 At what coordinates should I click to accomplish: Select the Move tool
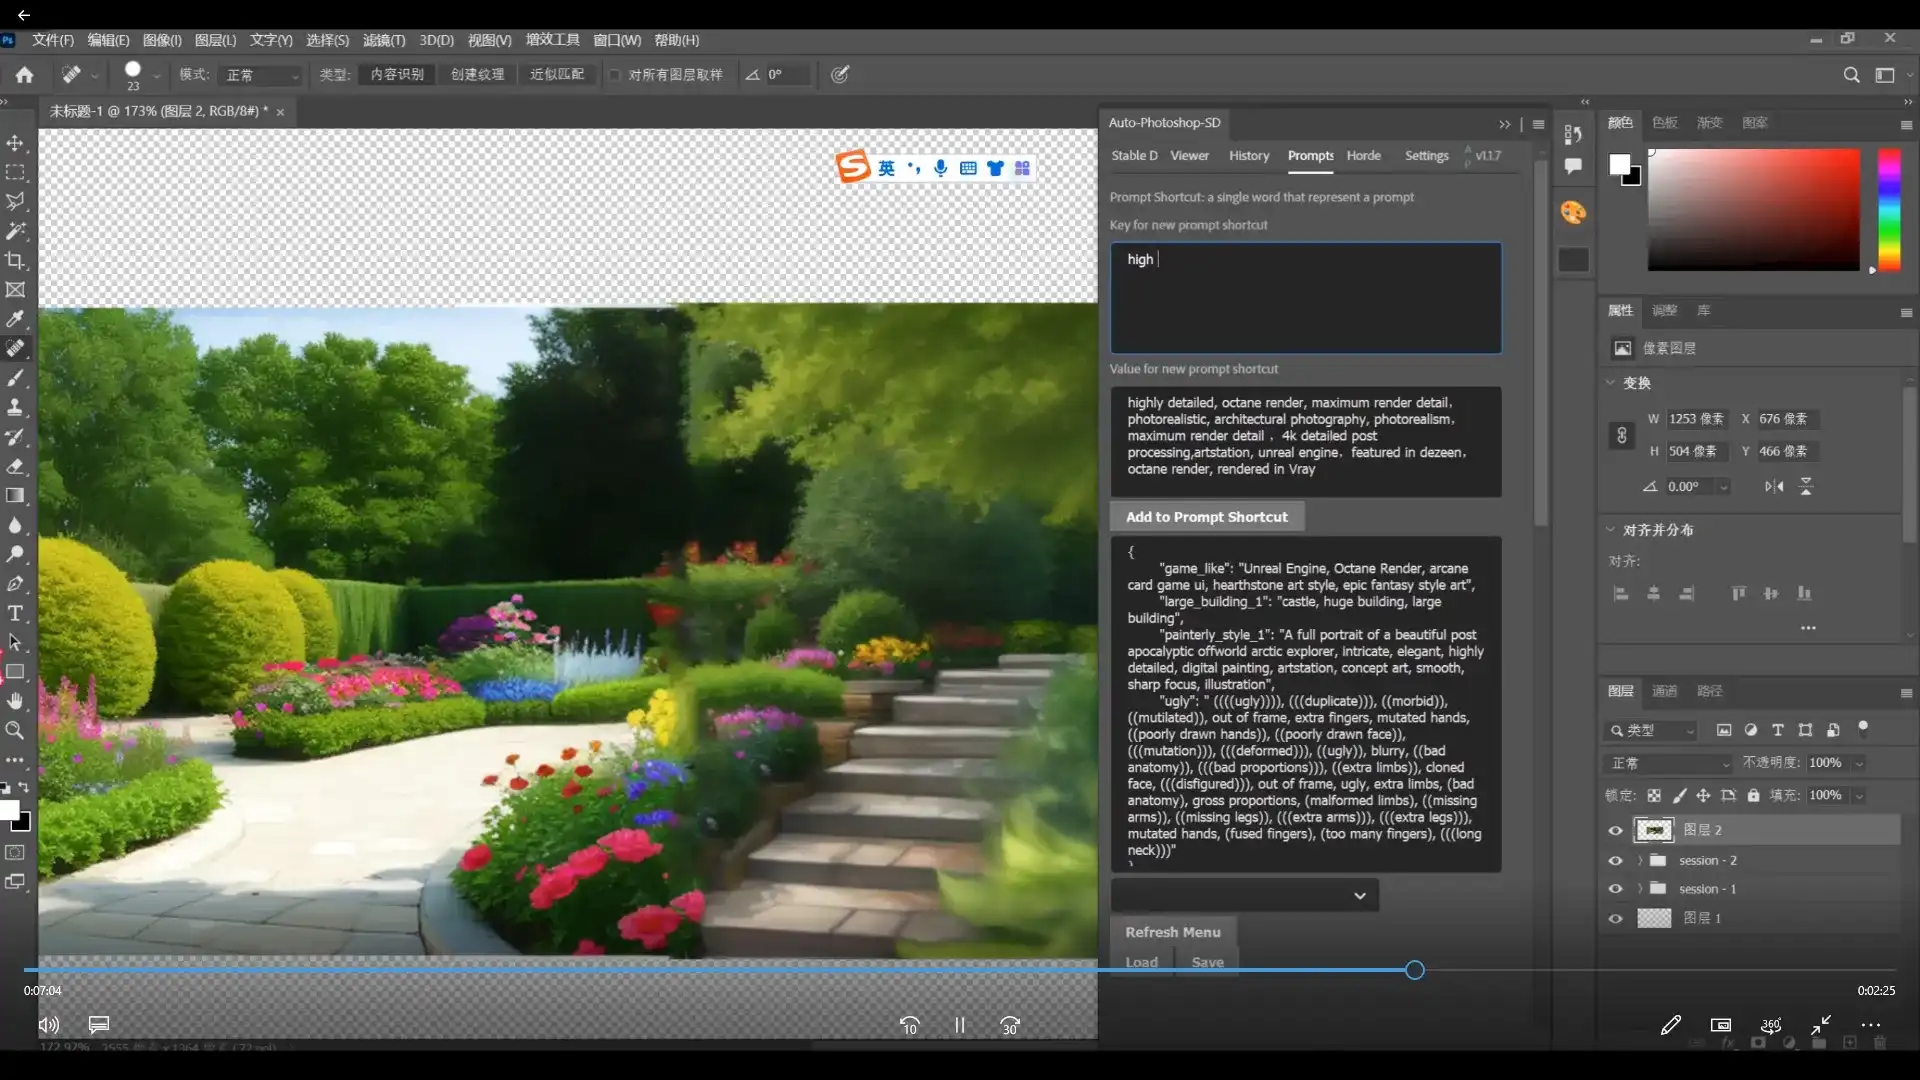tap(15, 143)
